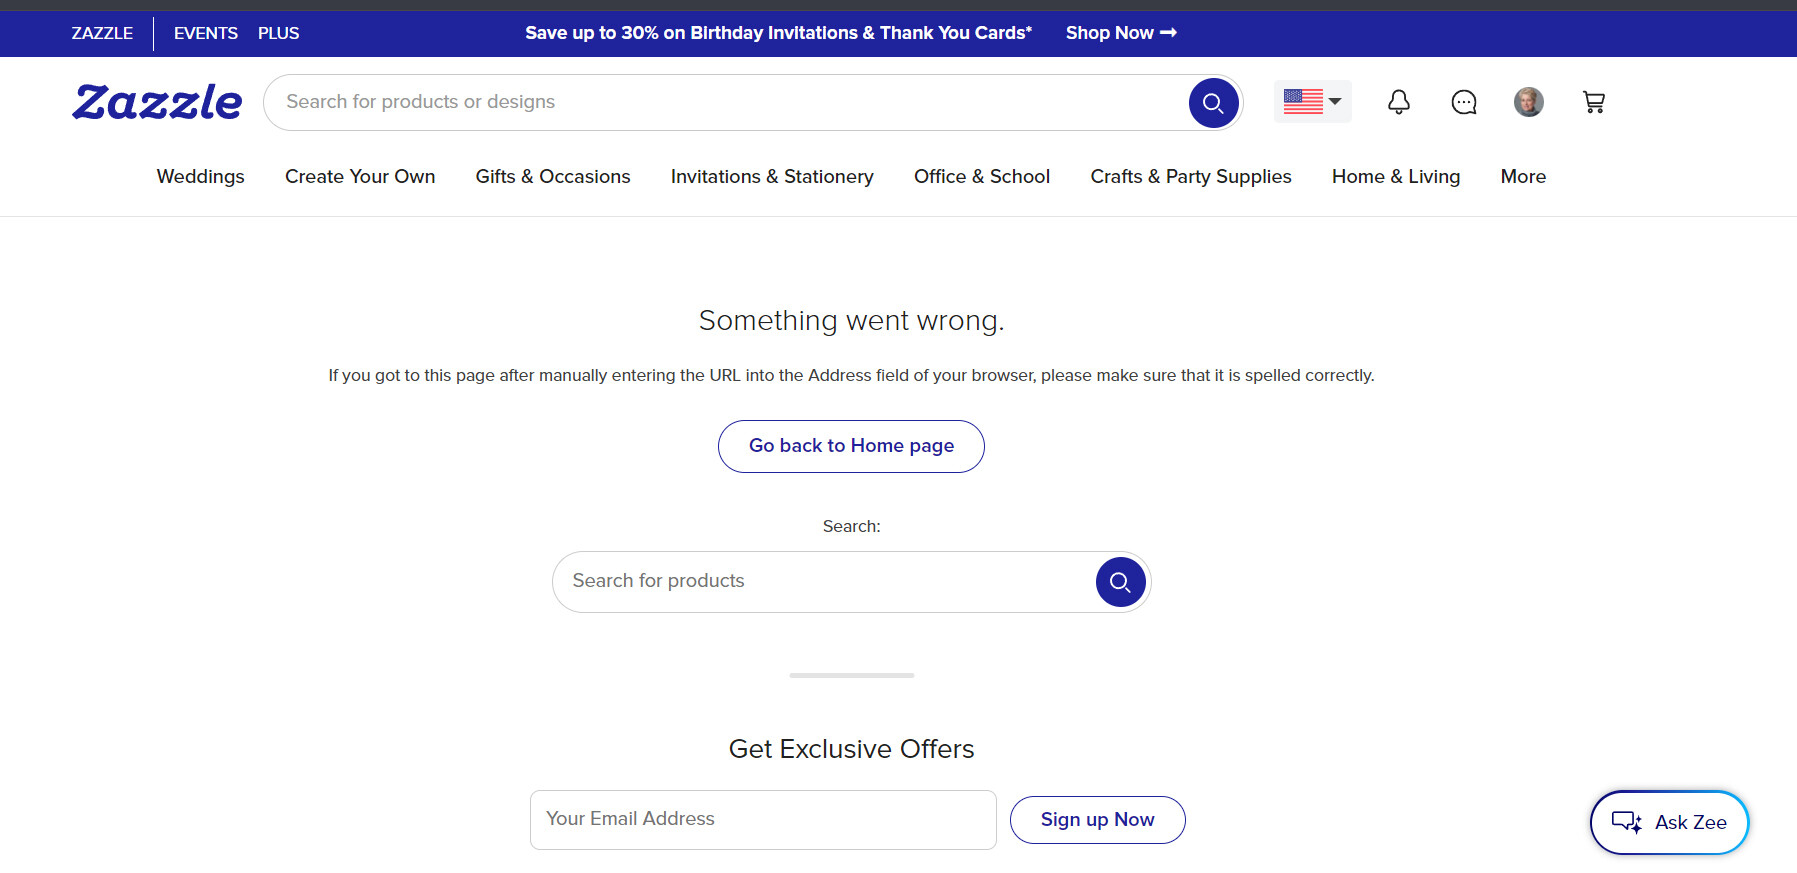This screenshot has width=1797, height=873.
Task: Expand the US flag country dropdown
Action: tap(1312, 101)
